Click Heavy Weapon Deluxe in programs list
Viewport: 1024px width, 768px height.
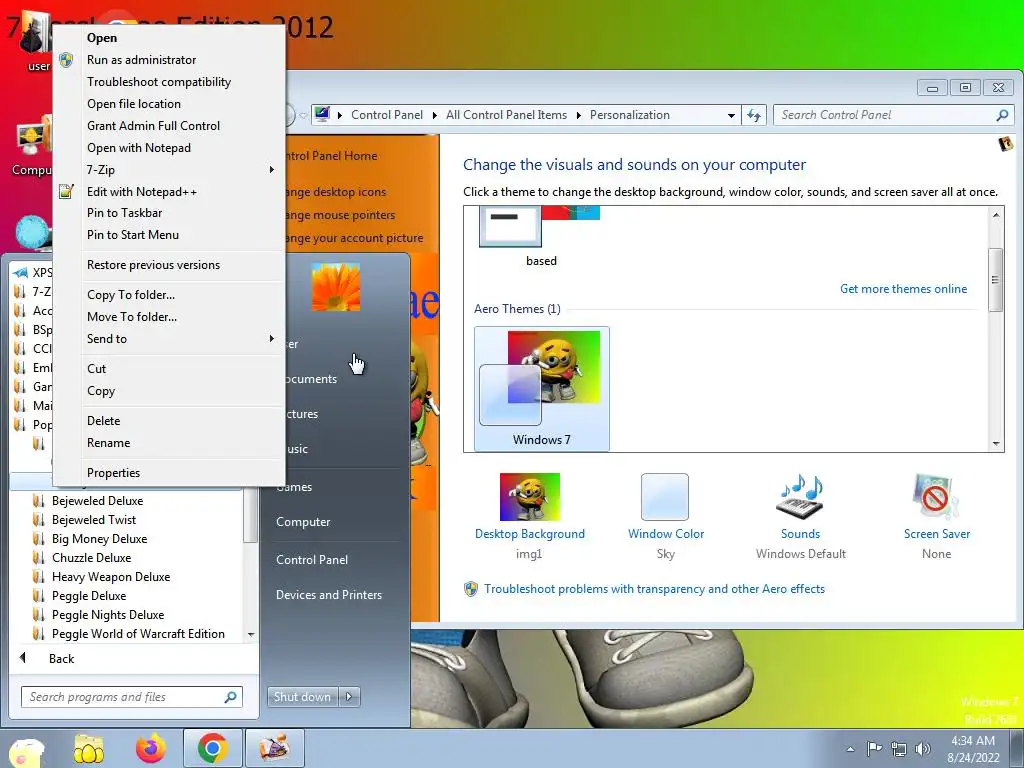tap(111, 577)
